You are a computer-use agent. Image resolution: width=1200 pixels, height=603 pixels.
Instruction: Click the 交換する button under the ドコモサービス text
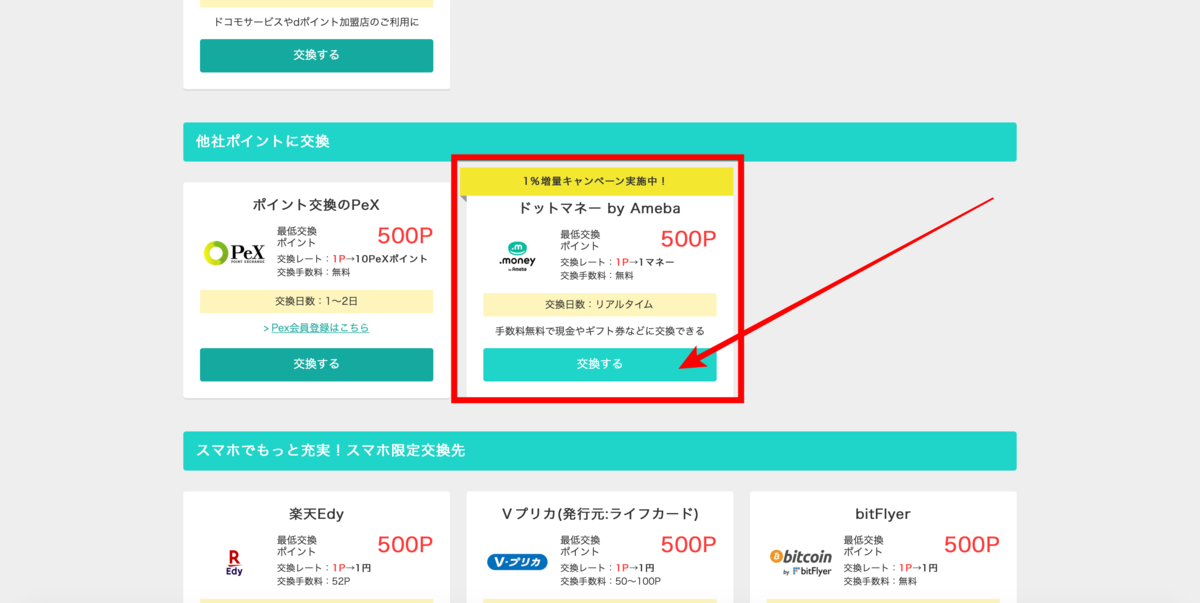tap(316, 55)
